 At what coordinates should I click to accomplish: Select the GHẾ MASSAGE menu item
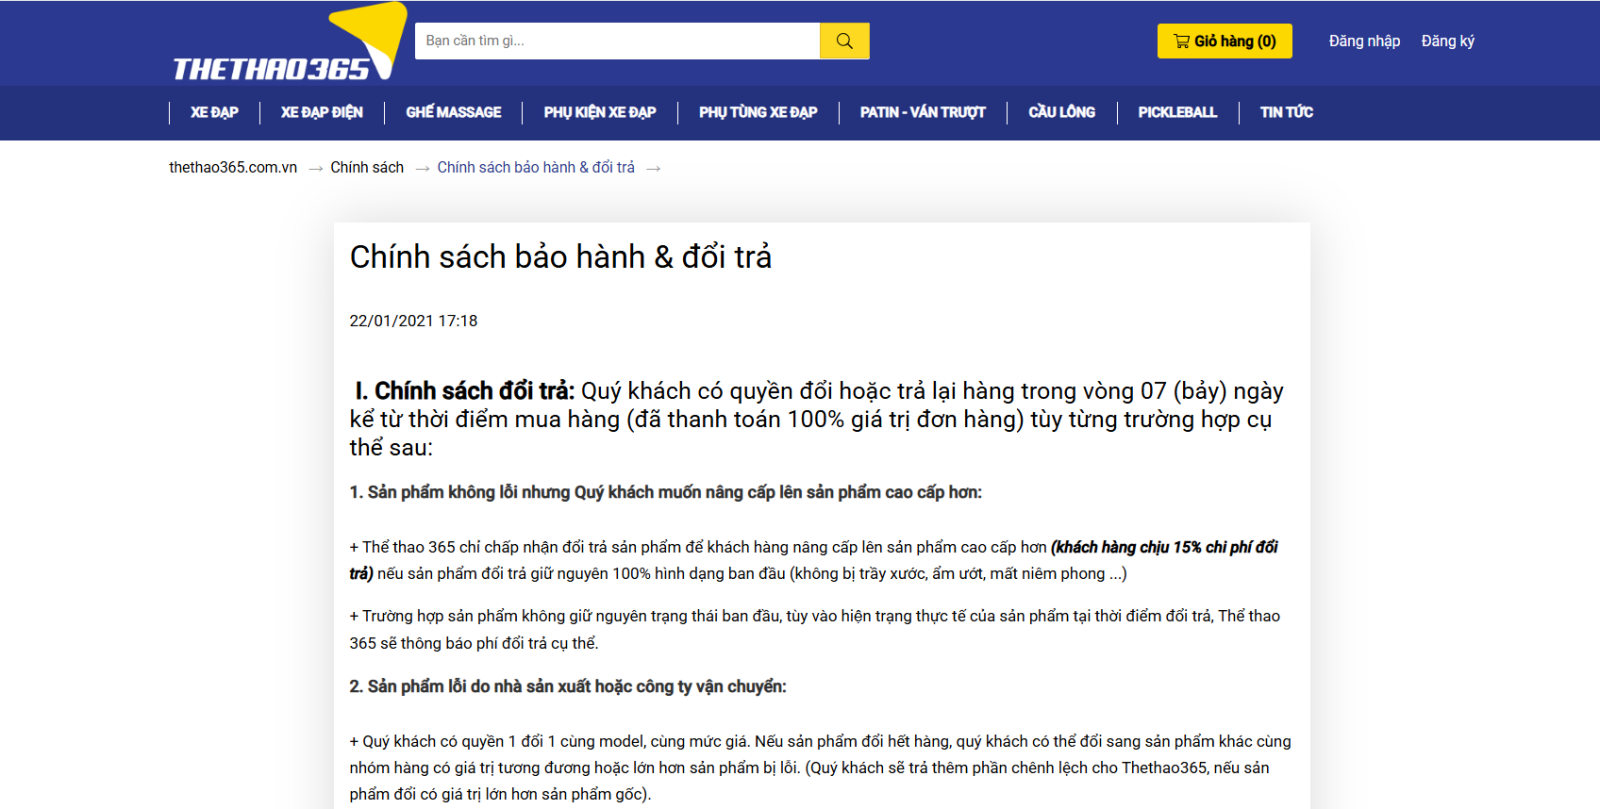453,112
